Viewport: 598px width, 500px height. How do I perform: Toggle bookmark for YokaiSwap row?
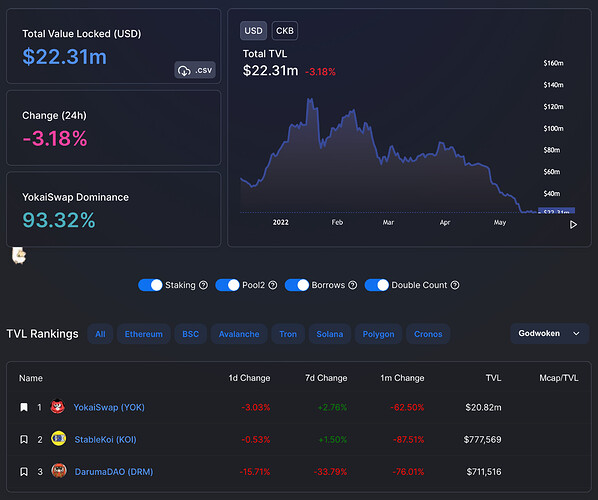(24, 407)
